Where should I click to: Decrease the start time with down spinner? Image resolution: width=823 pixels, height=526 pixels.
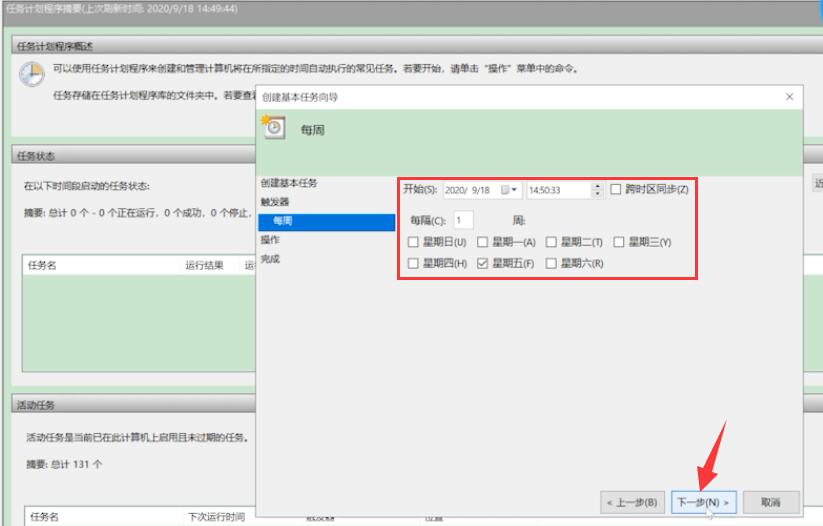click(x=597, y=194)
